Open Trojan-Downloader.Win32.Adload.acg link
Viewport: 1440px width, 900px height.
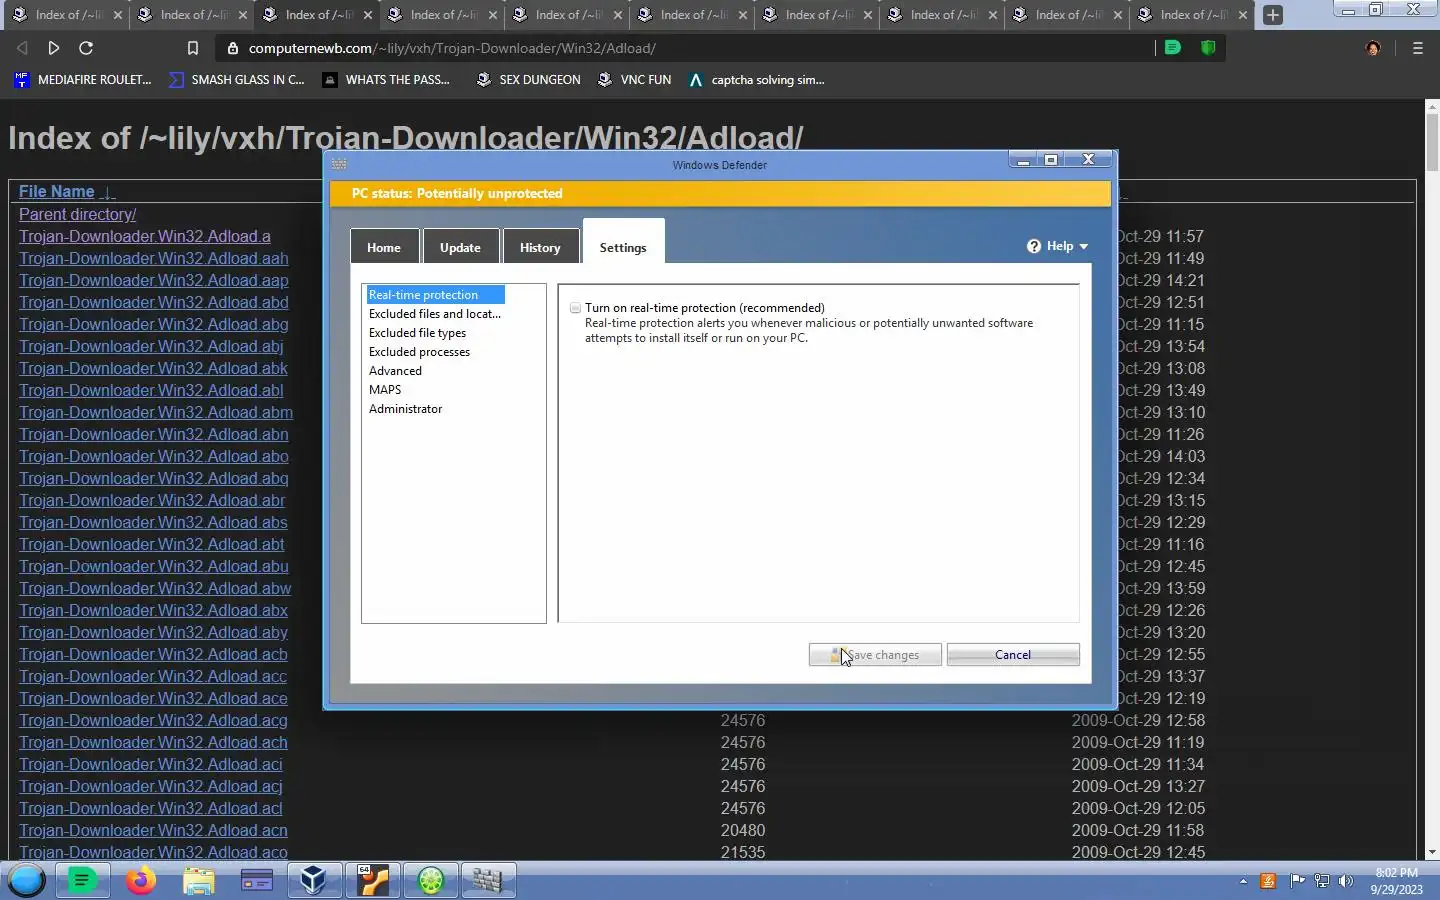(x=153, y=720)
